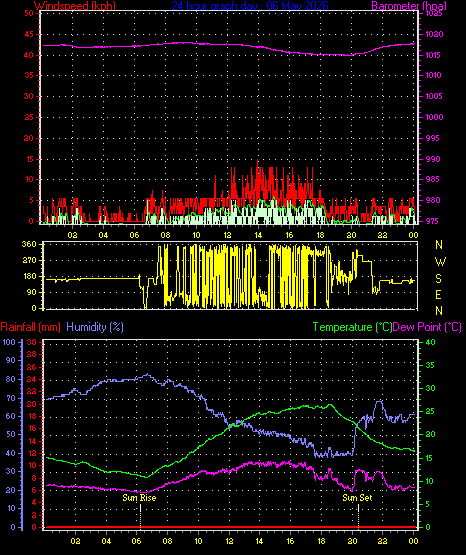The height and width of the screenshot is (555, 466).
Task: Click the Sun Set label
Action: [x=357, y=498]
